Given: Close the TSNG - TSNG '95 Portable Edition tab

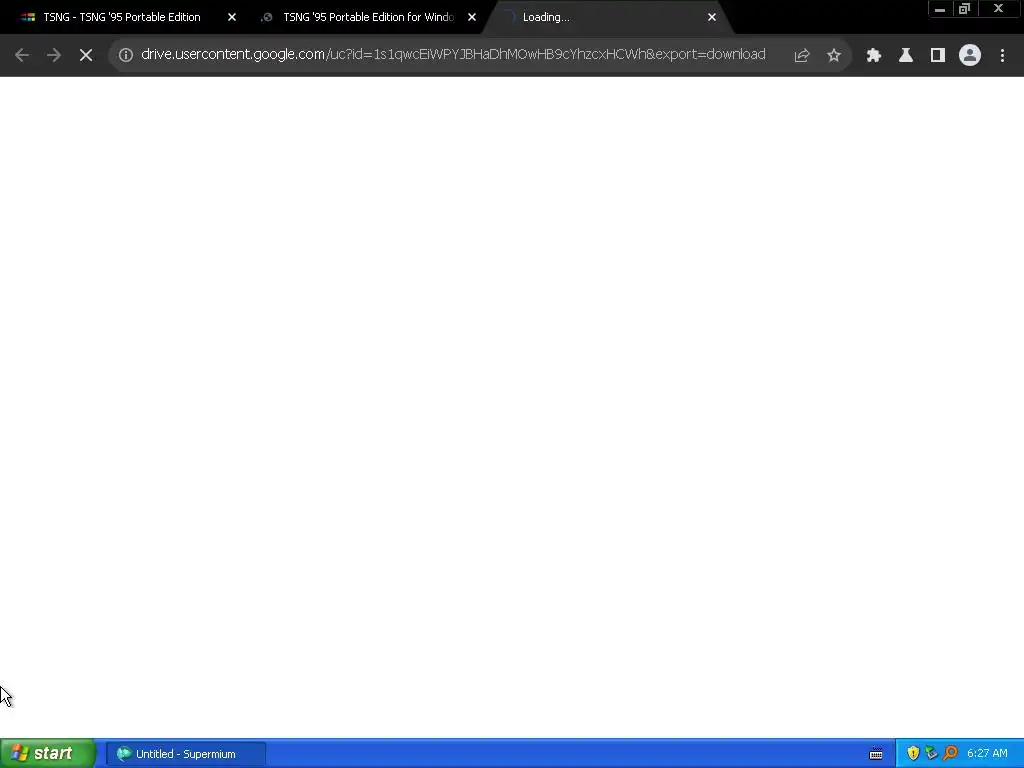Looking at the screenshot, I should pos(232,18).
